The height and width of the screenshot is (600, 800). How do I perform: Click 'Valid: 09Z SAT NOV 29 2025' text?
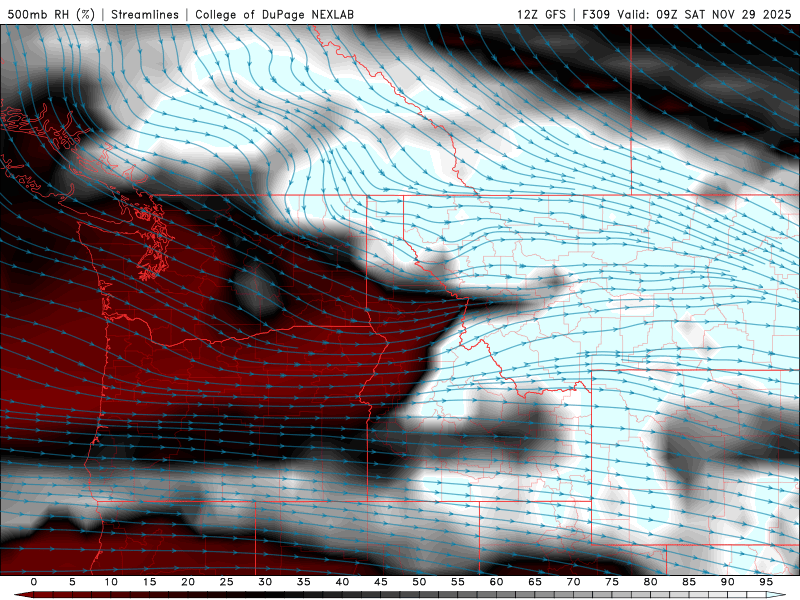[704, 14]
